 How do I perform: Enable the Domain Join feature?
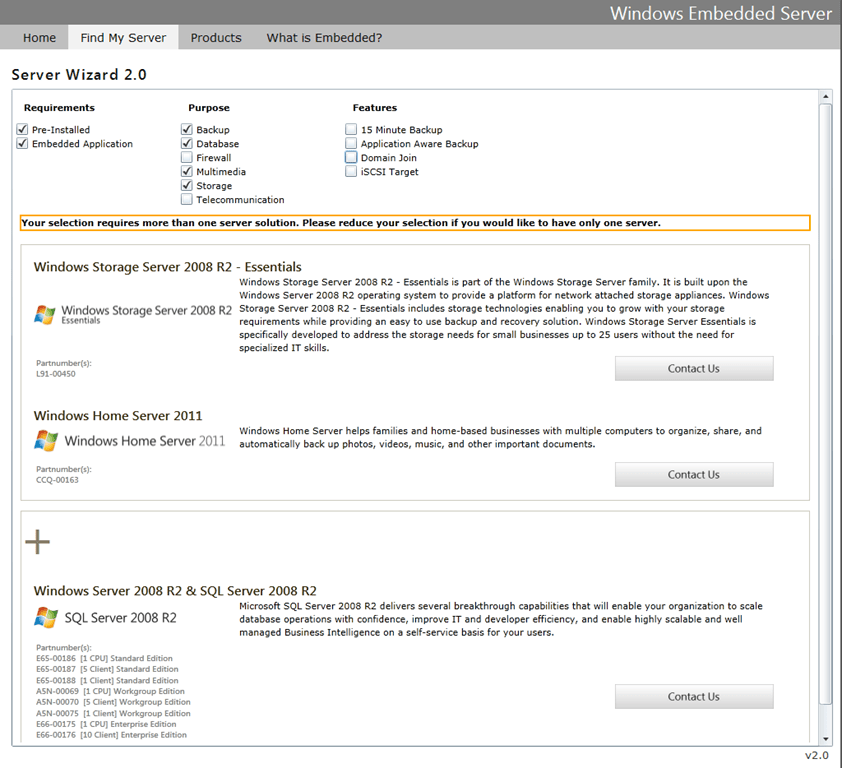(351, 157)
